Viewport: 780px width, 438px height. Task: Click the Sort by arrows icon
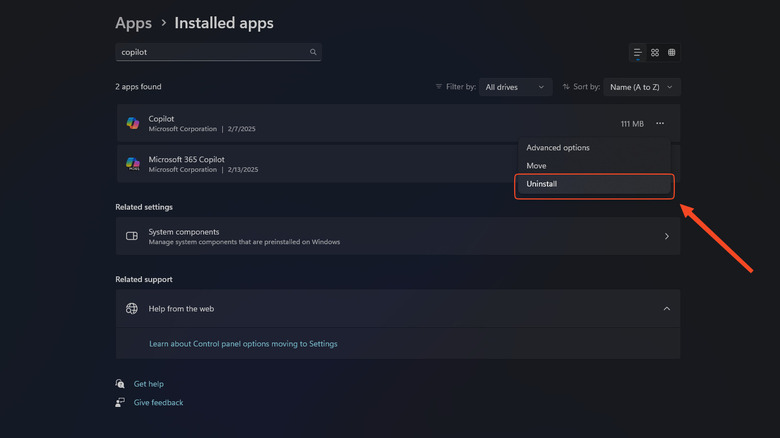coord(566,87)
